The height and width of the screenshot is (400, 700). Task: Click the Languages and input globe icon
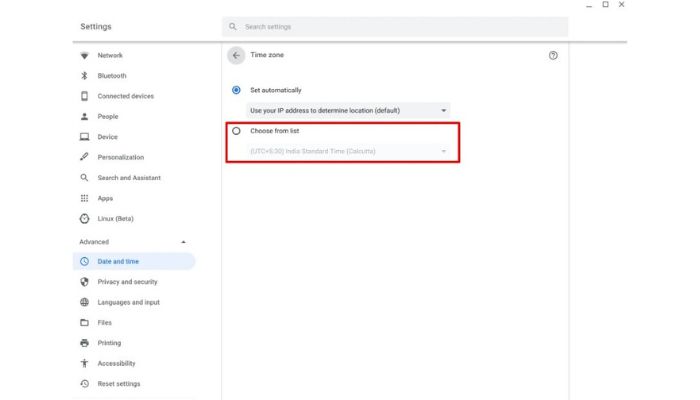84,302
